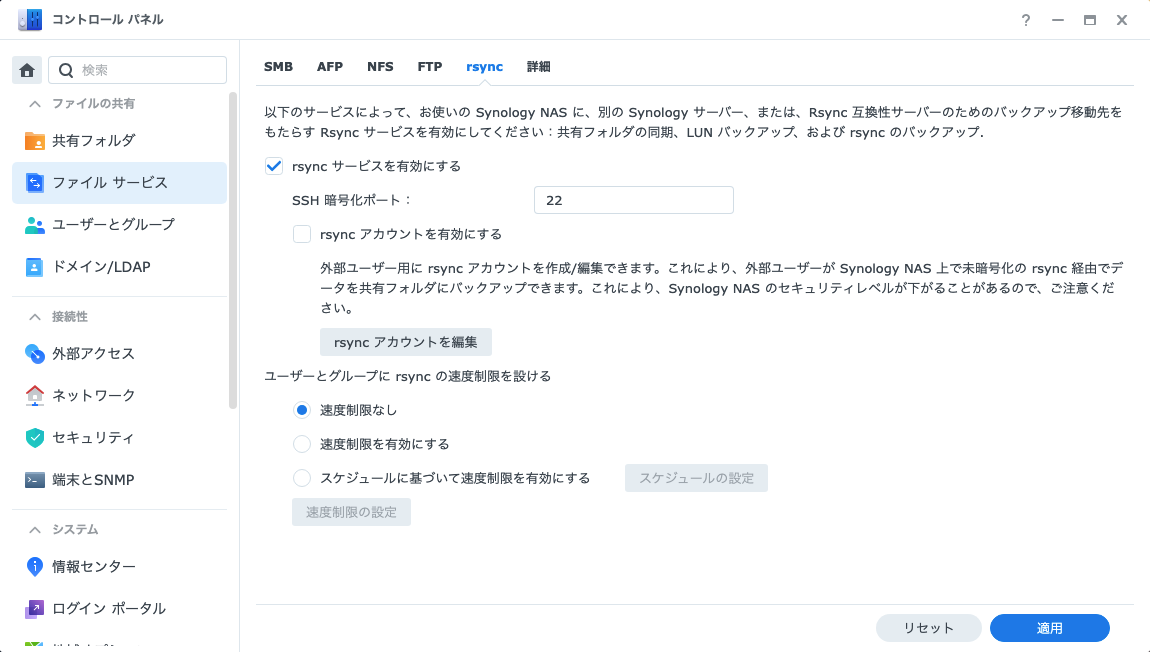
Task: Open ログイン ポータル in the sidebar
Action: 120,609
